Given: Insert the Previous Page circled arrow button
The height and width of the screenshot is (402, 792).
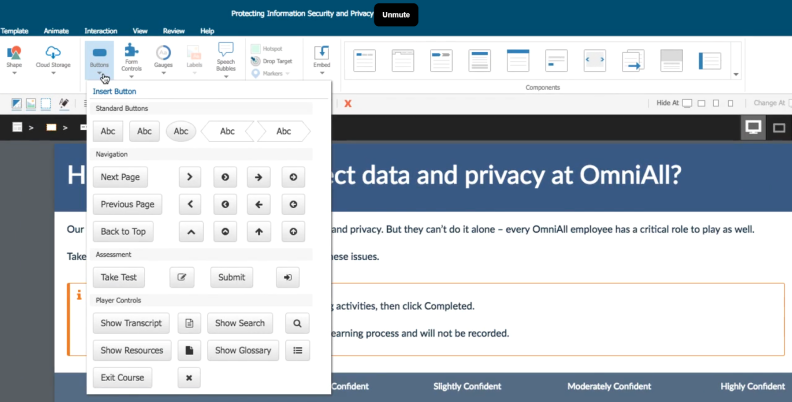Looking at the screenshot, I should [x=293, y=205].
